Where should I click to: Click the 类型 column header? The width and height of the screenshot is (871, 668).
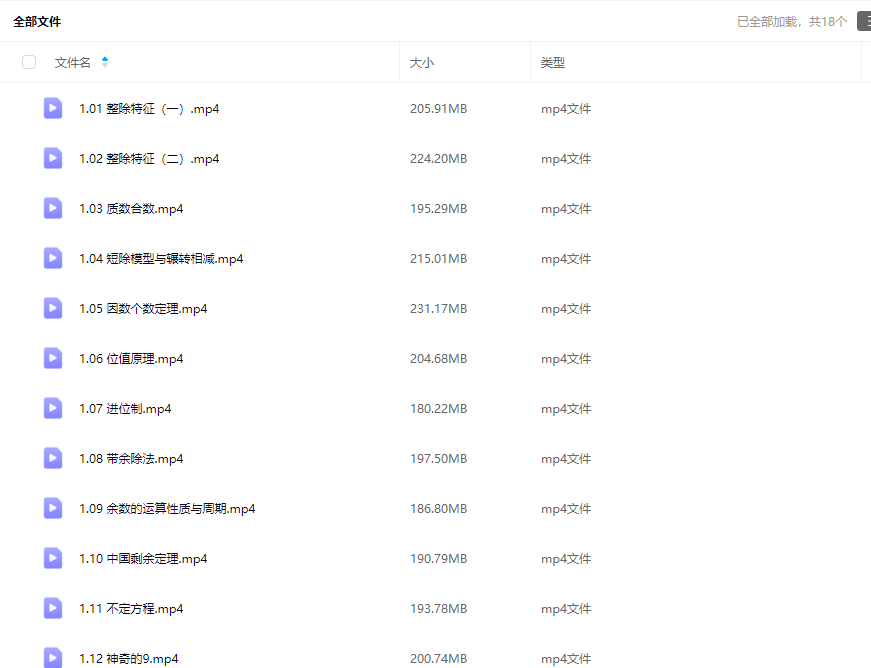[x=553, y=62]
